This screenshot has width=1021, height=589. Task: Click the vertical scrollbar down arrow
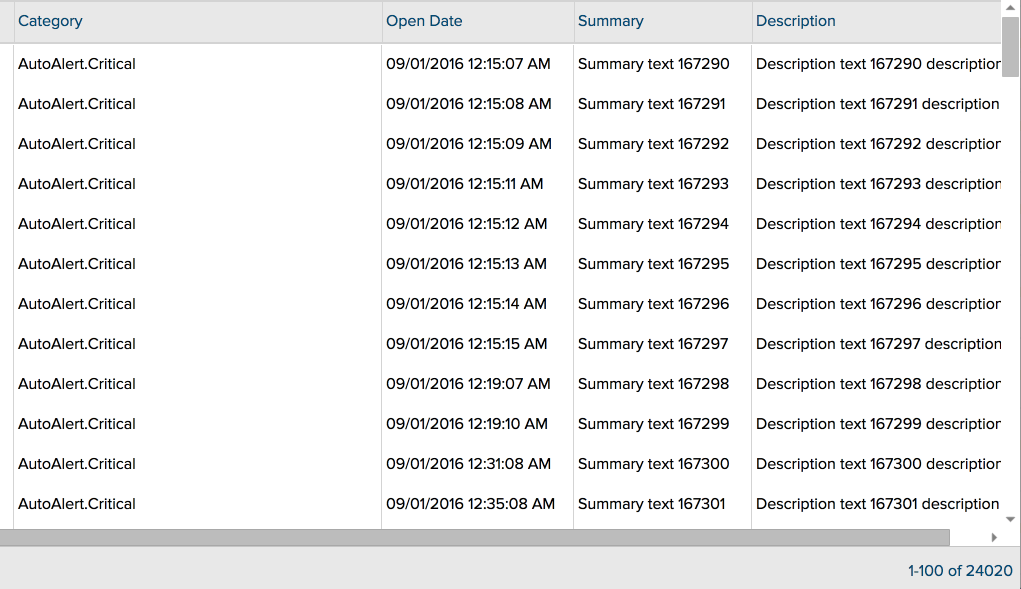[x=1010, y=519]
